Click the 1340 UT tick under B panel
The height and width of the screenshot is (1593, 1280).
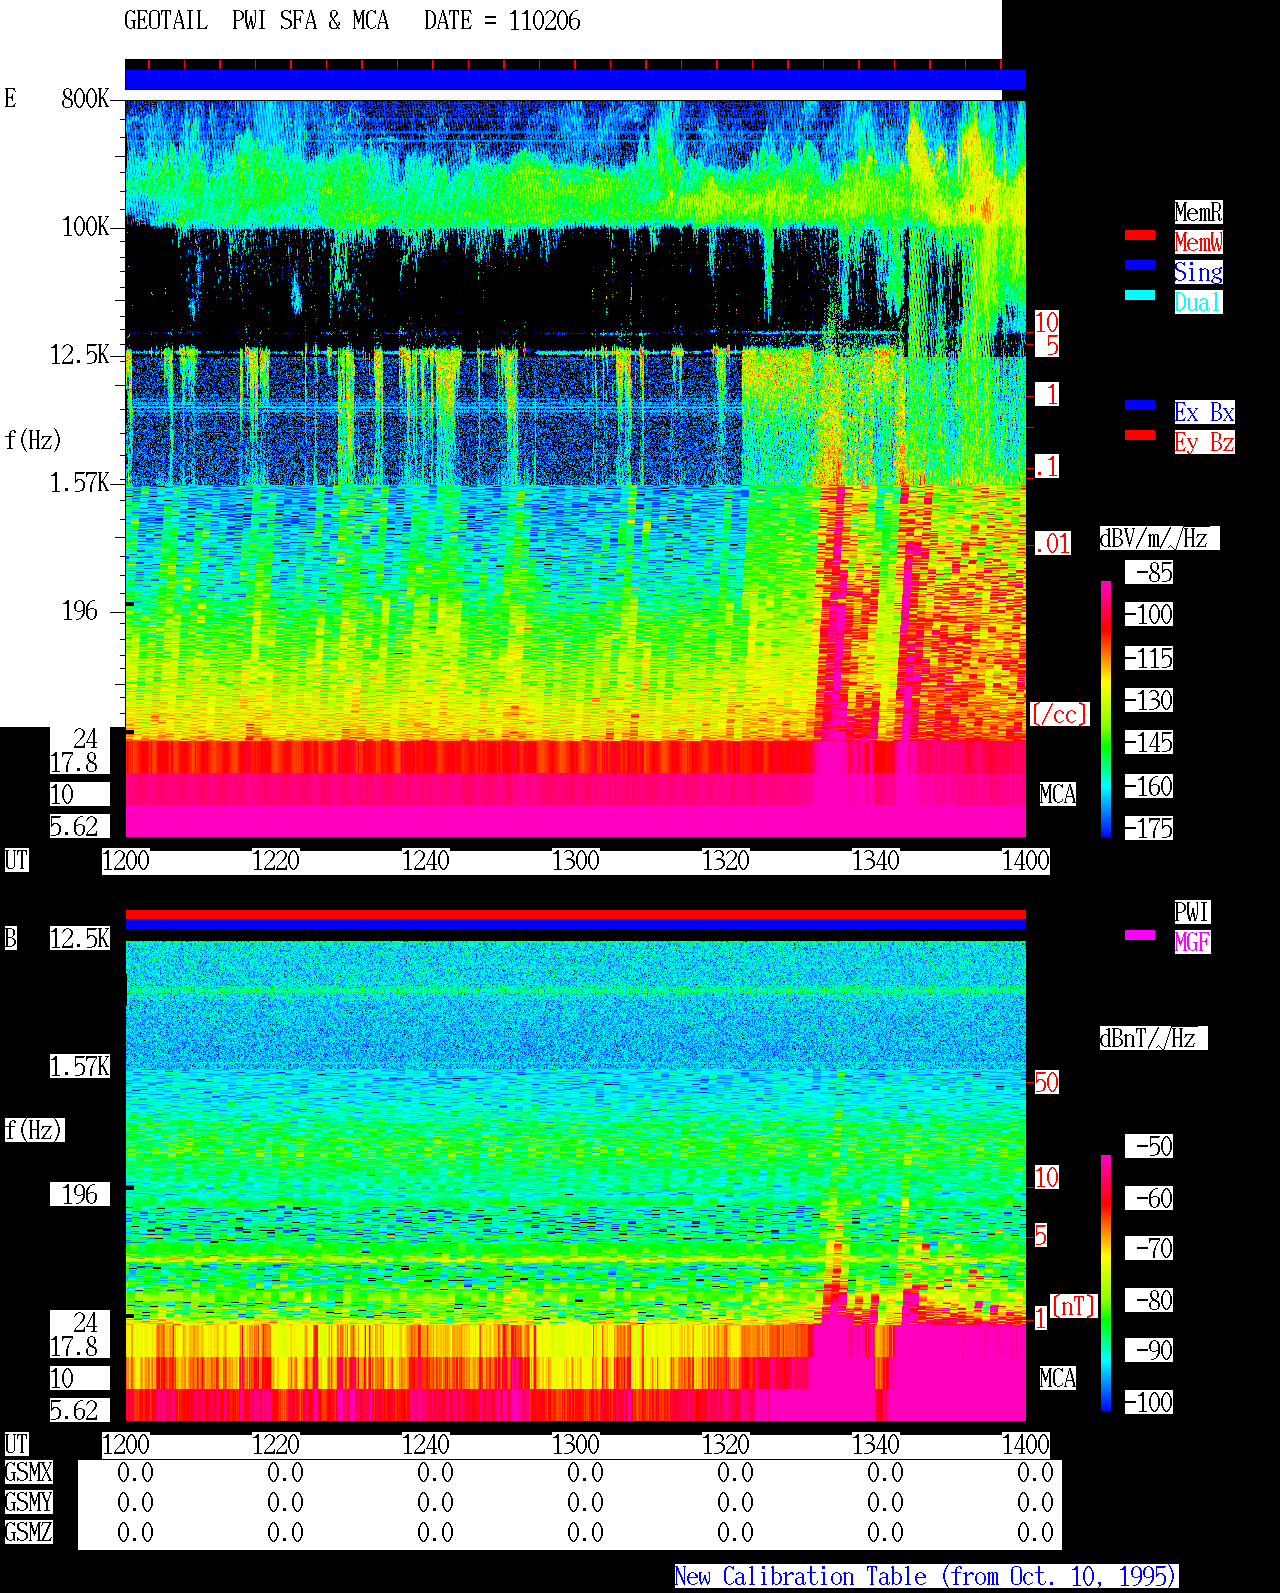[x=875, y=1444]
